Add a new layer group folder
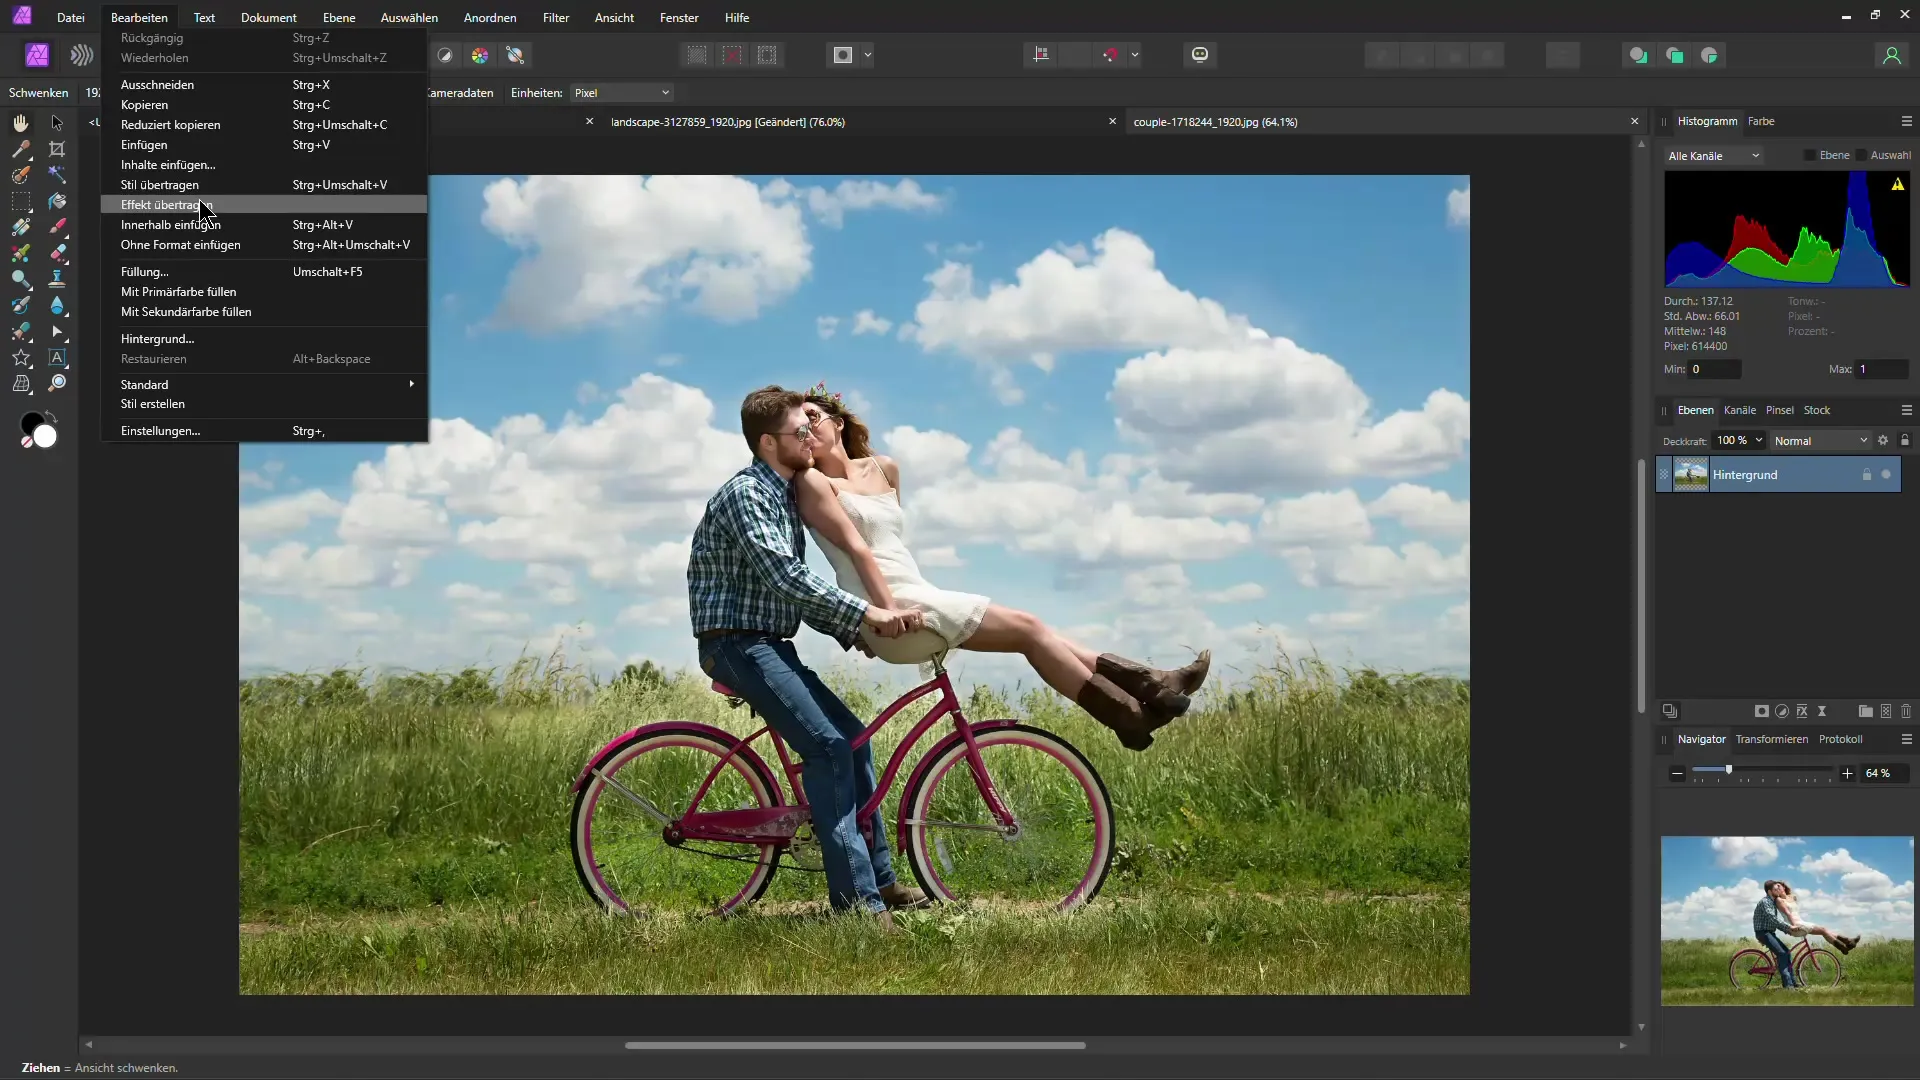The height and width of the screenshot is (1080, 1920). click(1865, 711)
